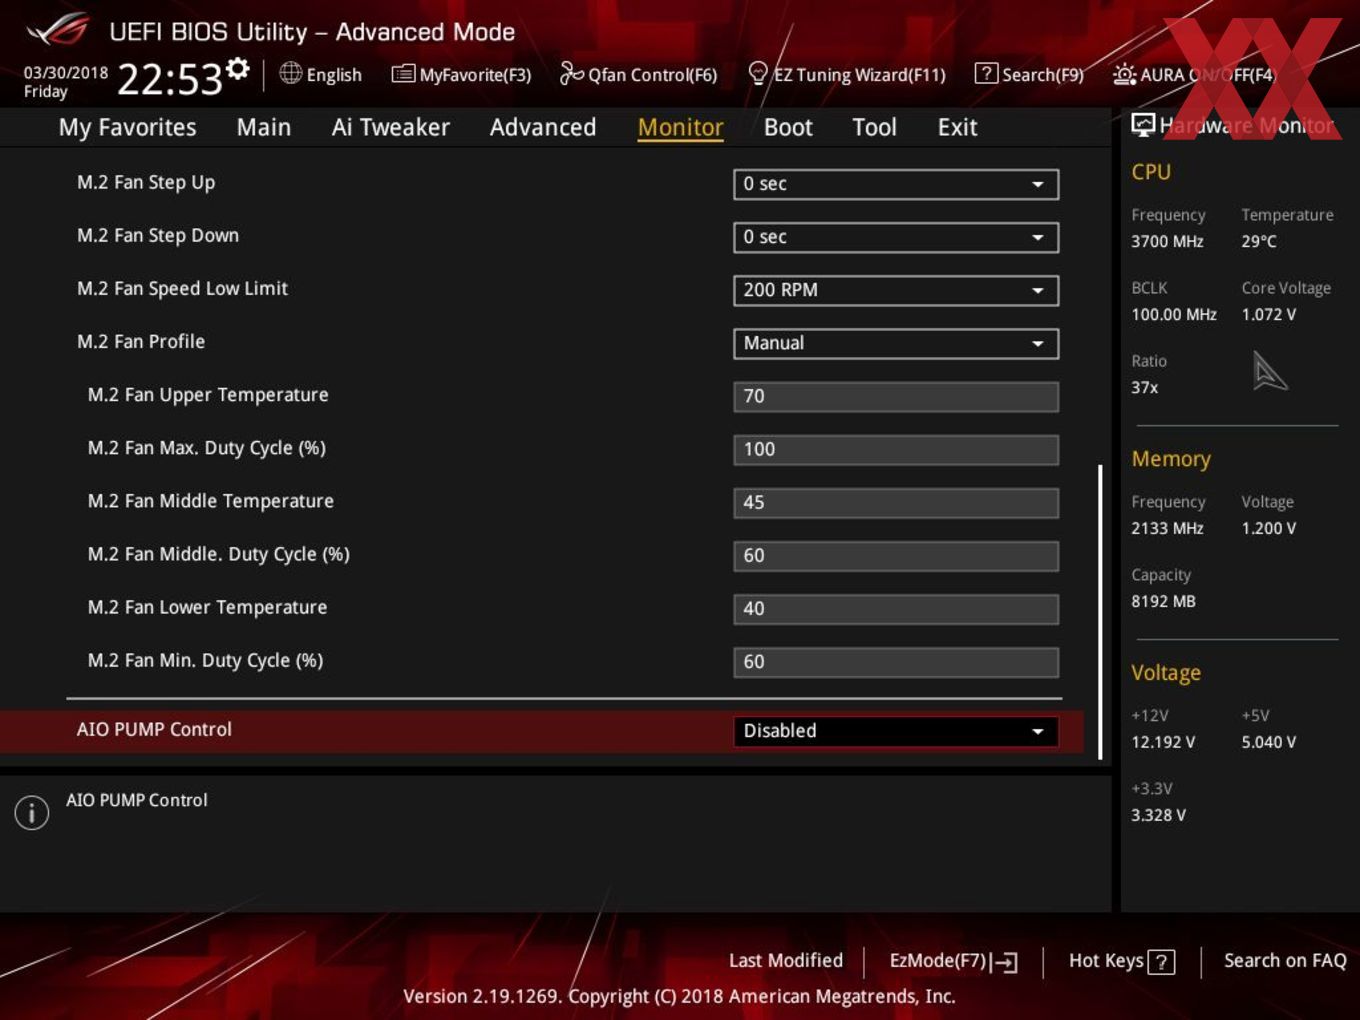
Task: Select the AIO PUMP Control row label
Action: pos(154,729)
